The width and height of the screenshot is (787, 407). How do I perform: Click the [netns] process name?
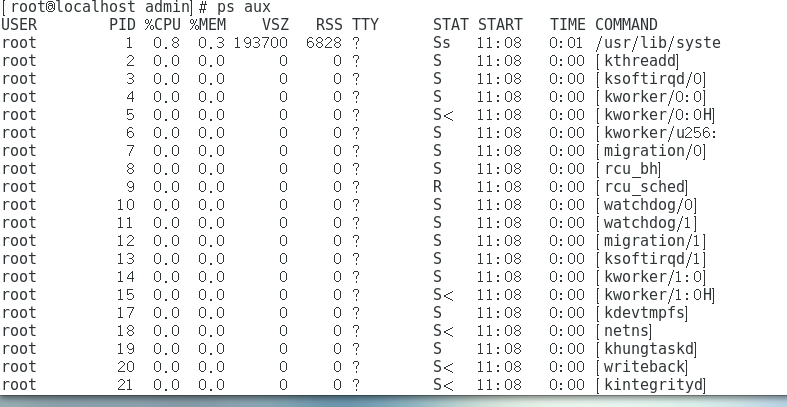pyautogui.click(x=624, y=331)
